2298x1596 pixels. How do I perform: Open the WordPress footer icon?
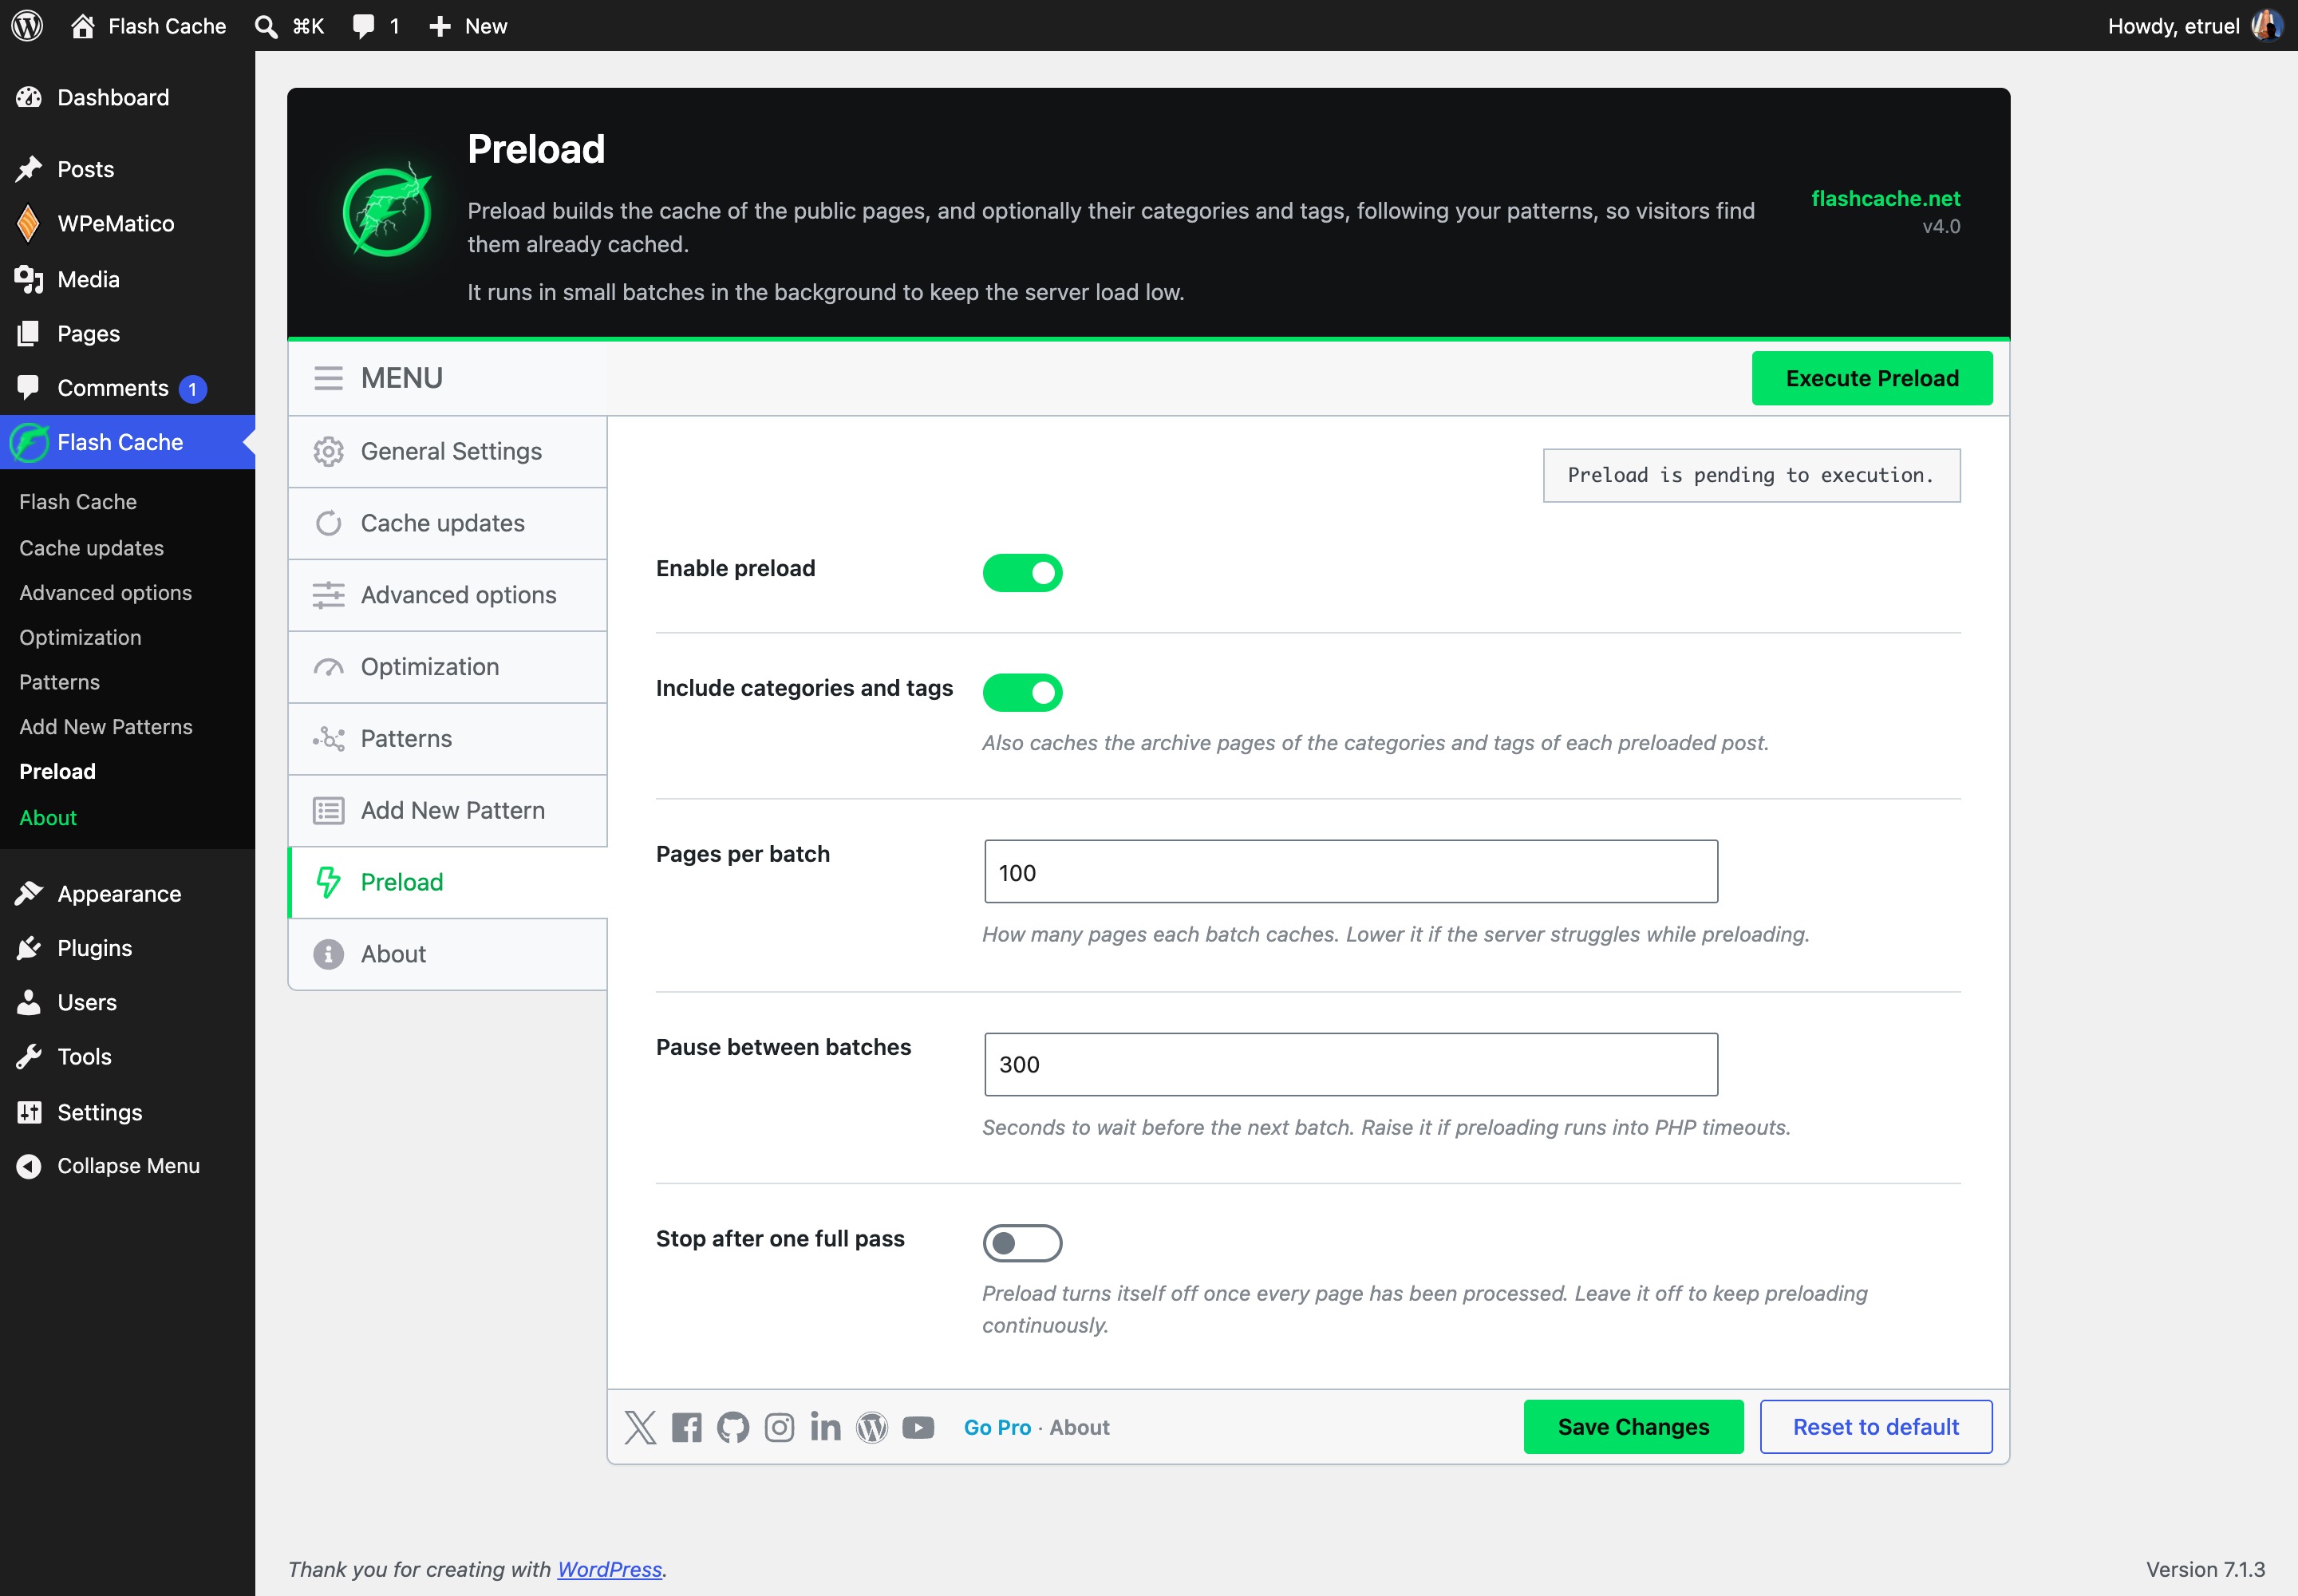click(x=872, y=1427)
